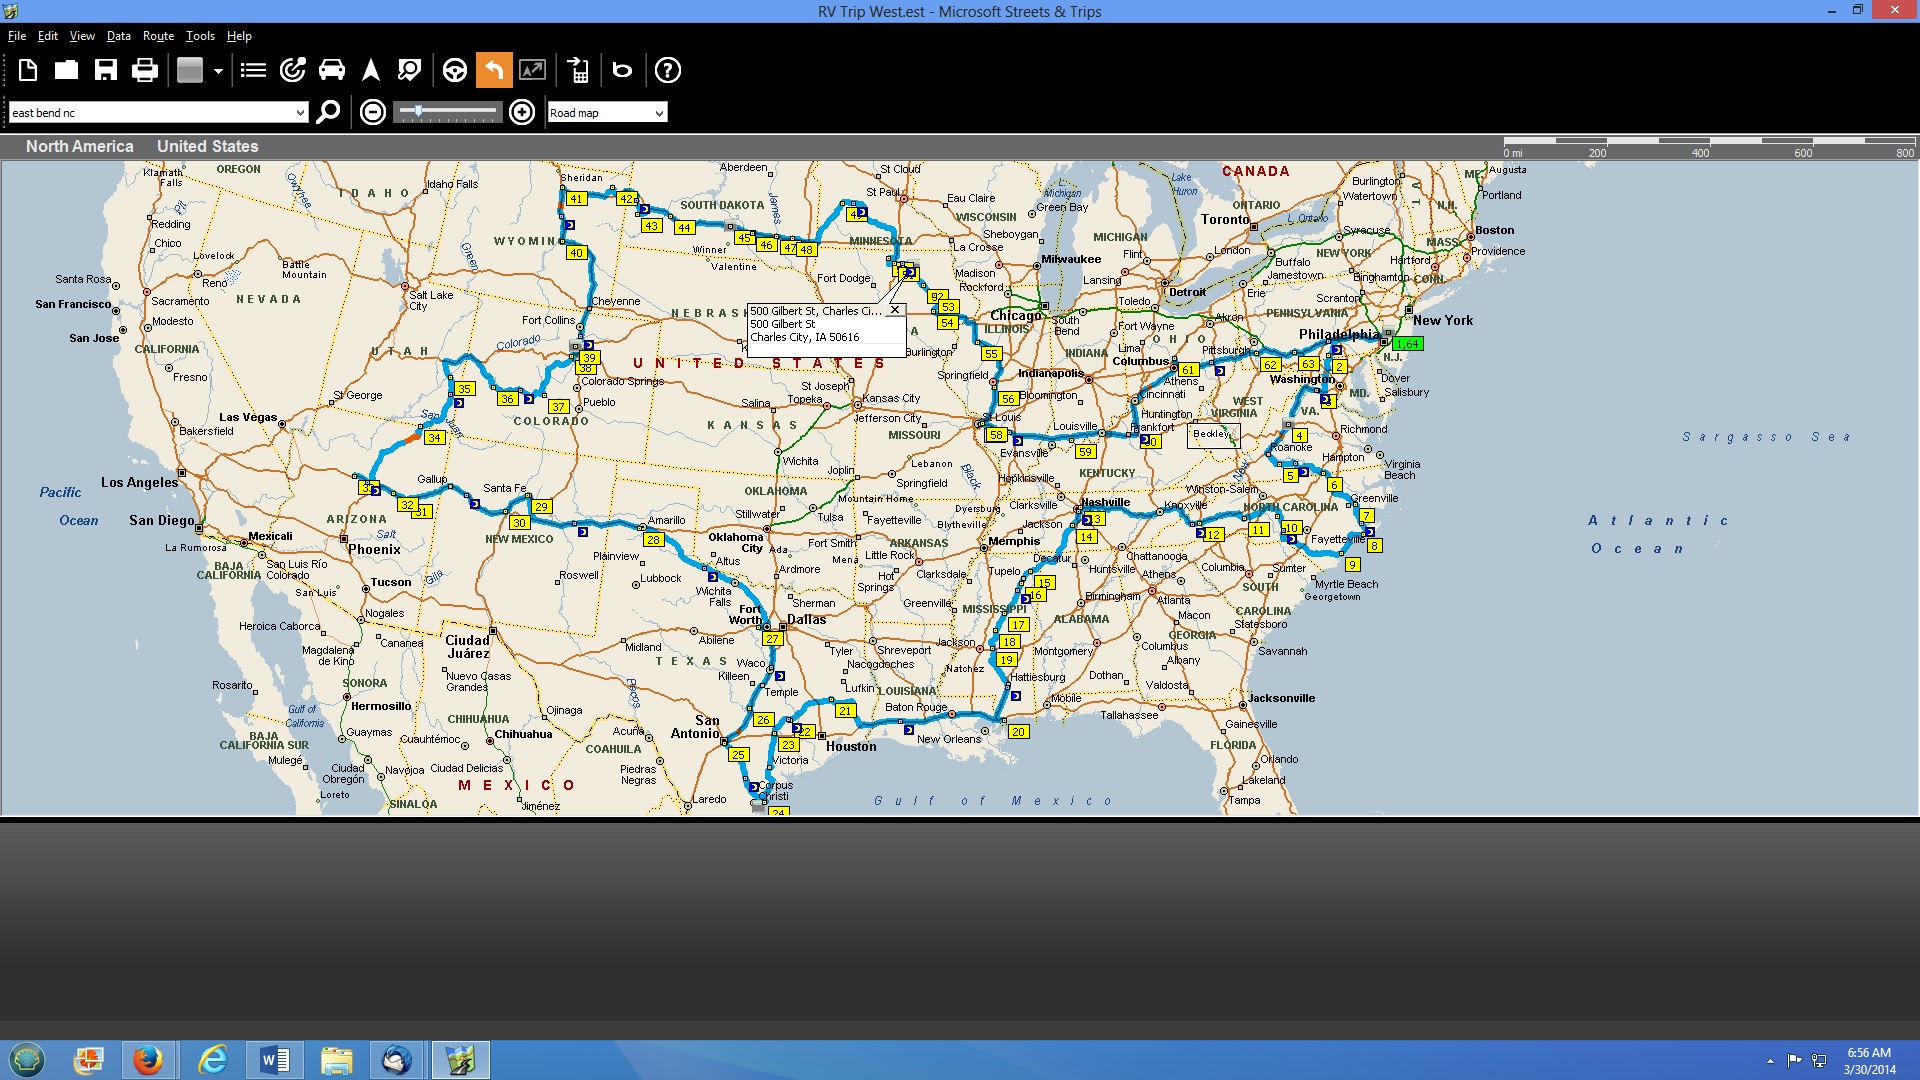Click route stop marker 14 near Huntsville
1920x1080 pixels.
(x=1086, y=537)
